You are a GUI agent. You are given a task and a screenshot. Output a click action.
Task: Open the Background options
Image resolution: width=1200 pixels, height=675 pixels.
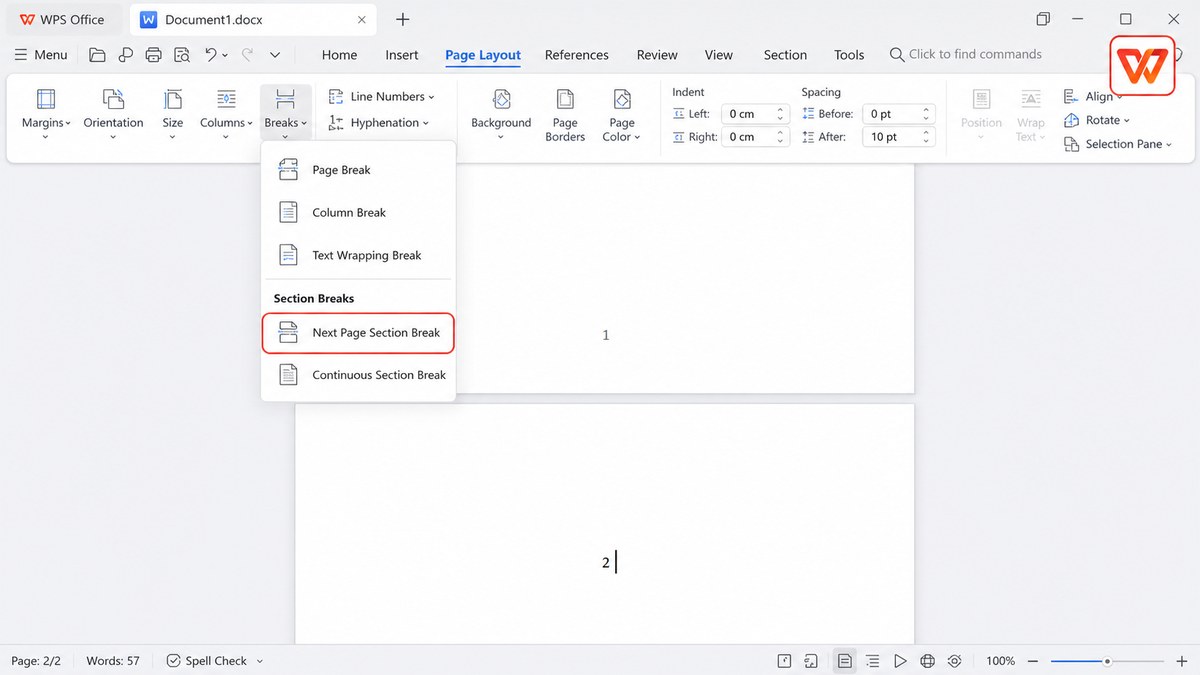501,112
